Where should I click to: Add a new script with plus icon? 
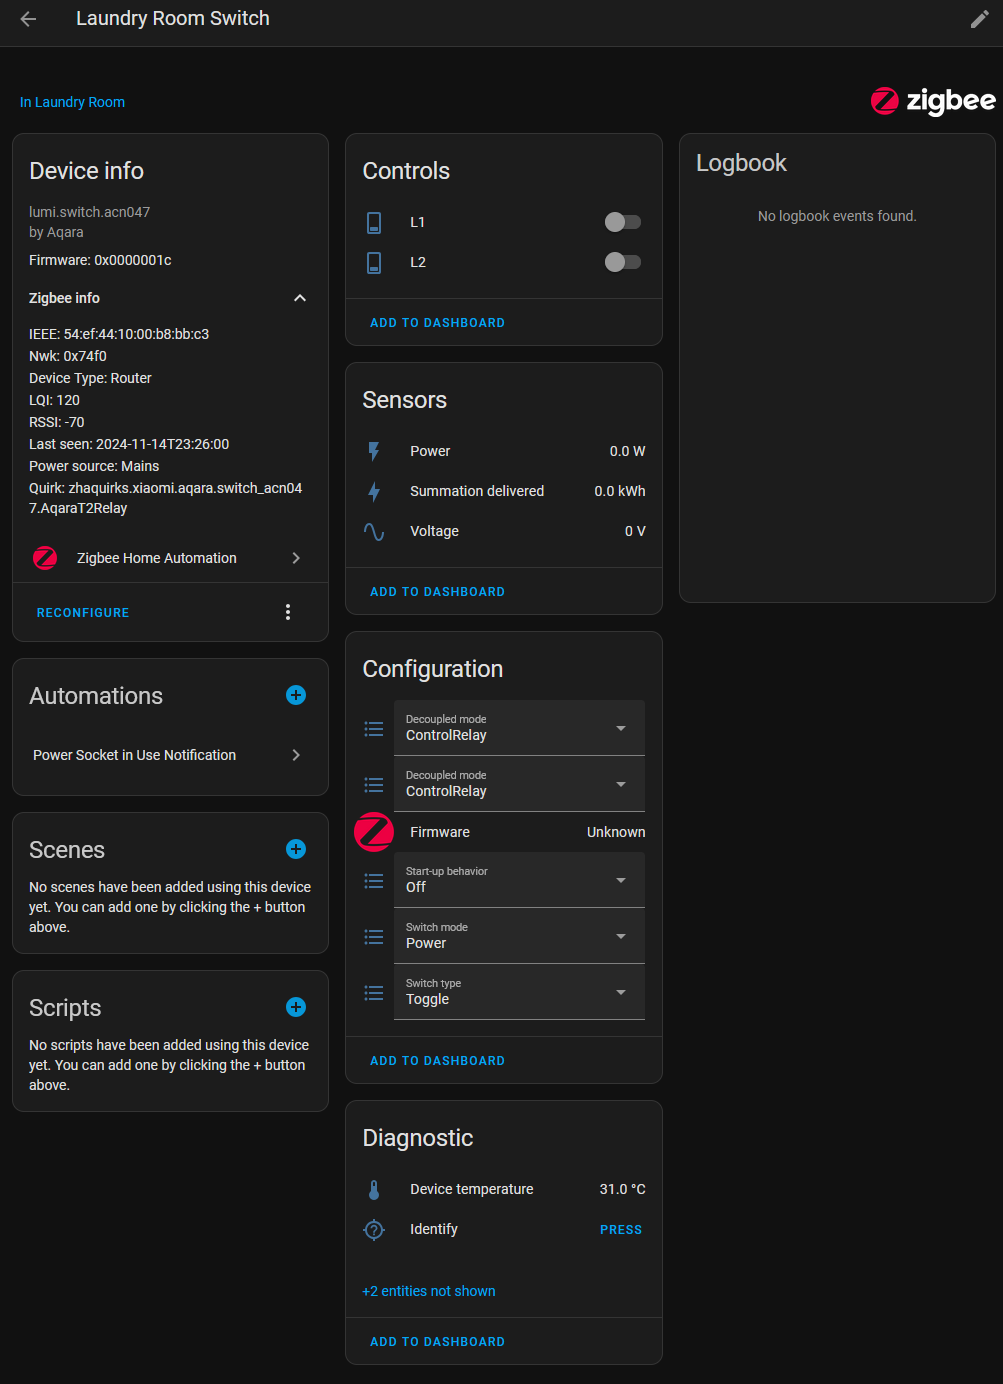click(296, 1007)
